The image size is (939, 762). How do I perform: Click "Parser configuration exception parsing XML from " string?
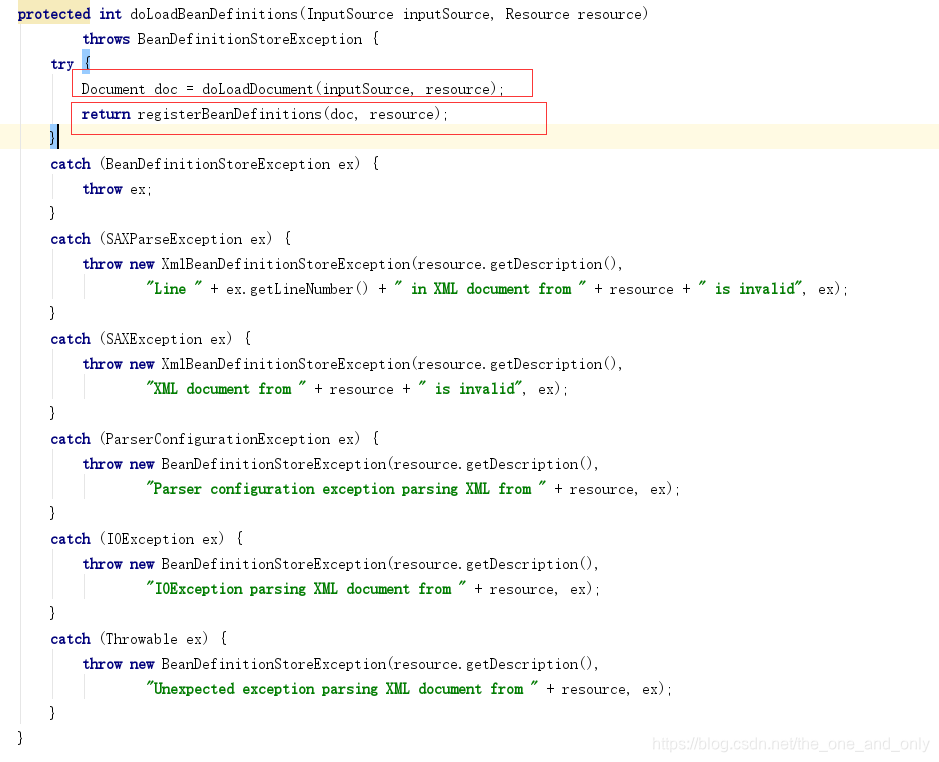(346, 489)
